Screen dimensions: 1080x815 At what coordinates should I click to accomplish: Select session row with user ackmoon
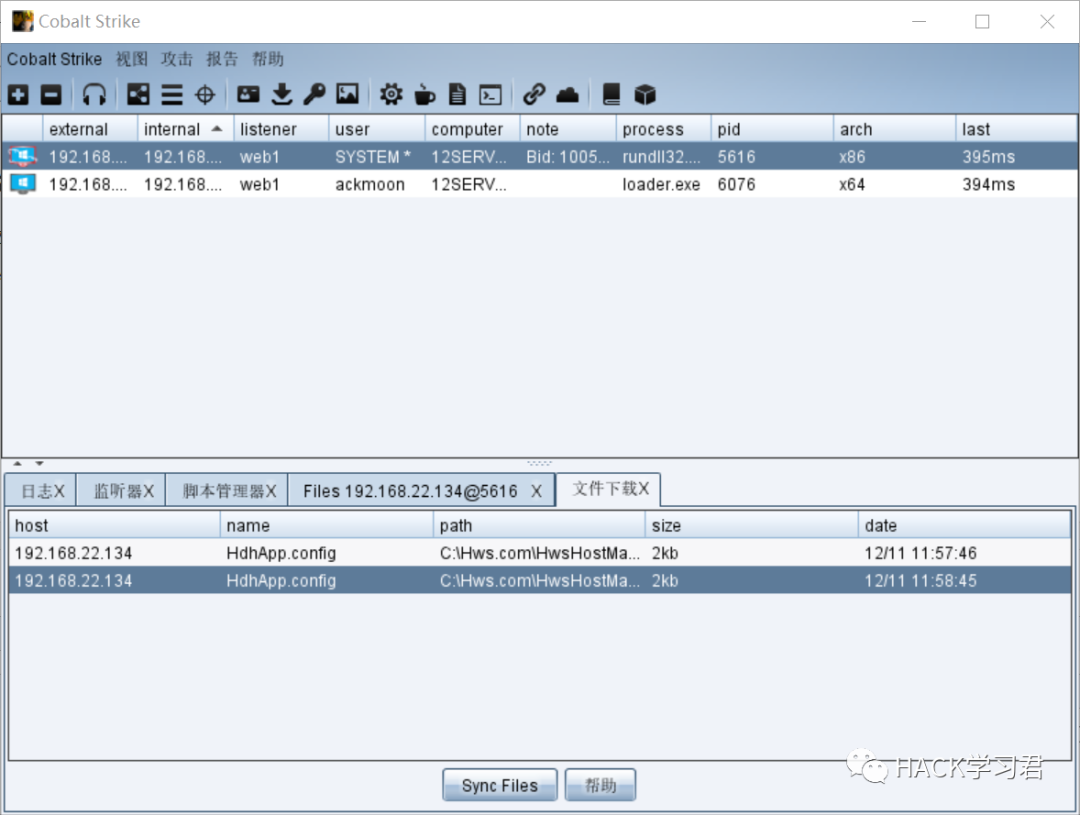(x=540, y=184)
